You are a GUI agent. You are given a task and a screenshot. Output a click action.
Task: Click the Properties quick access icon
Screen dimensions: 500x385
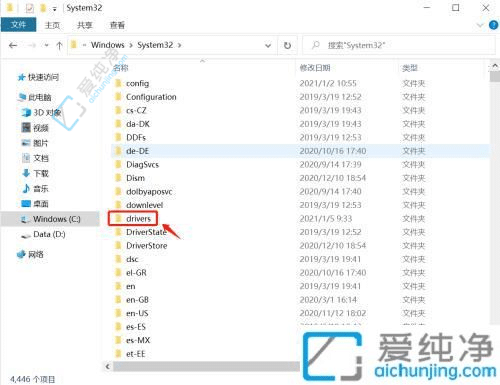tap(30, 8)
